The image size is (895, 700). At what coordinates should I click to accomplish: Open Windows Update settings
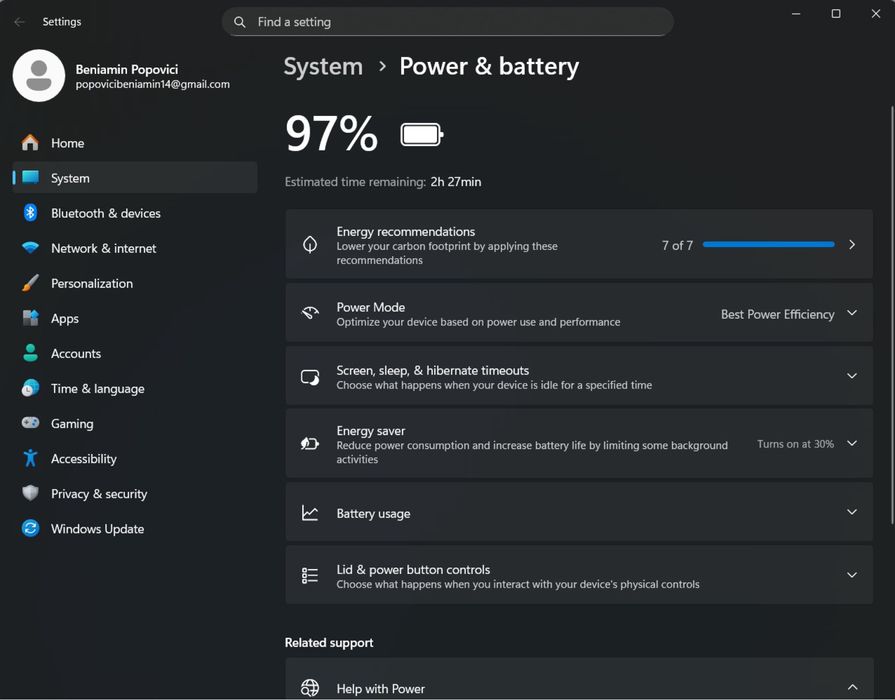coord(135,529)
